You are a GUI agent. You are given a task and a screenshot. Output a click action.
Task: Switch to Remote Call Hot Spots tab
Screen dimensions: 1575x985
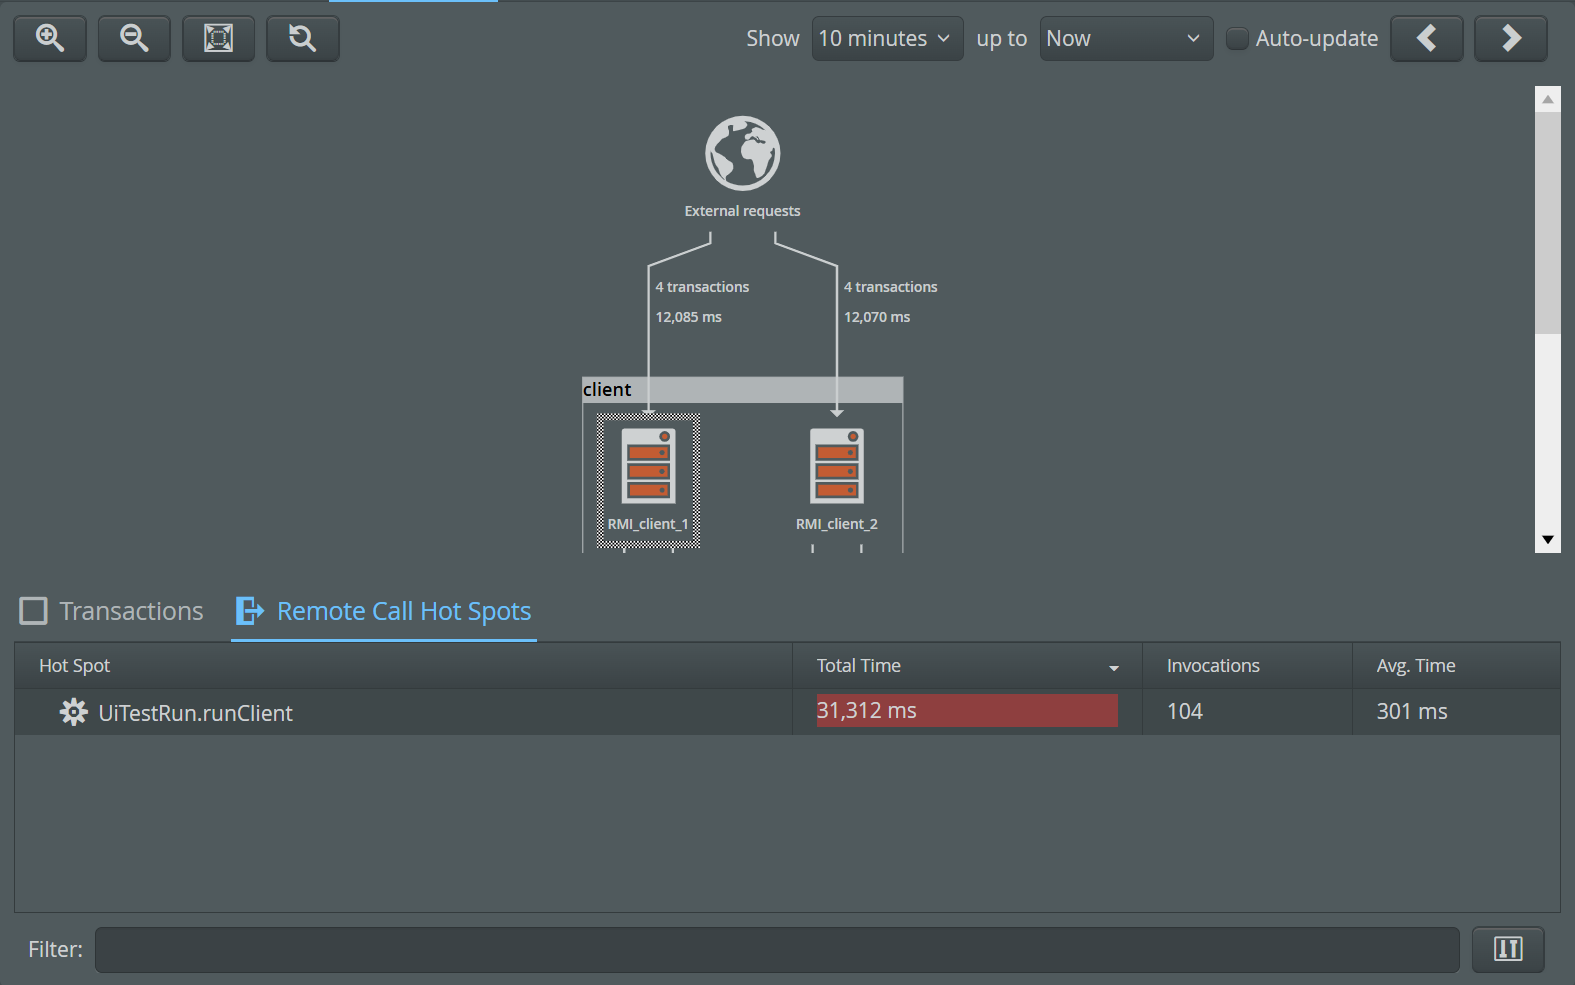(384, 611)
